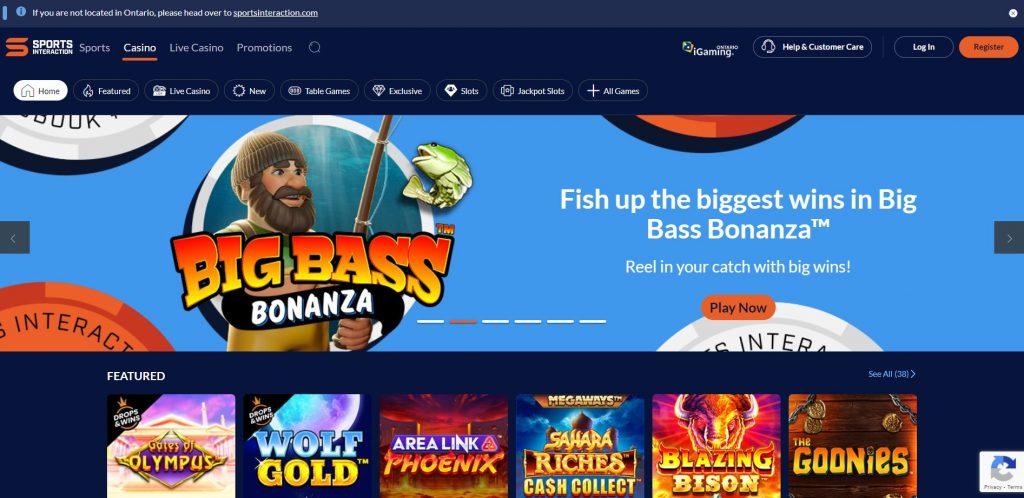Open Wolf Gold game thumbnail
This screenshot has width=1024, height=498.
point(307,446)
